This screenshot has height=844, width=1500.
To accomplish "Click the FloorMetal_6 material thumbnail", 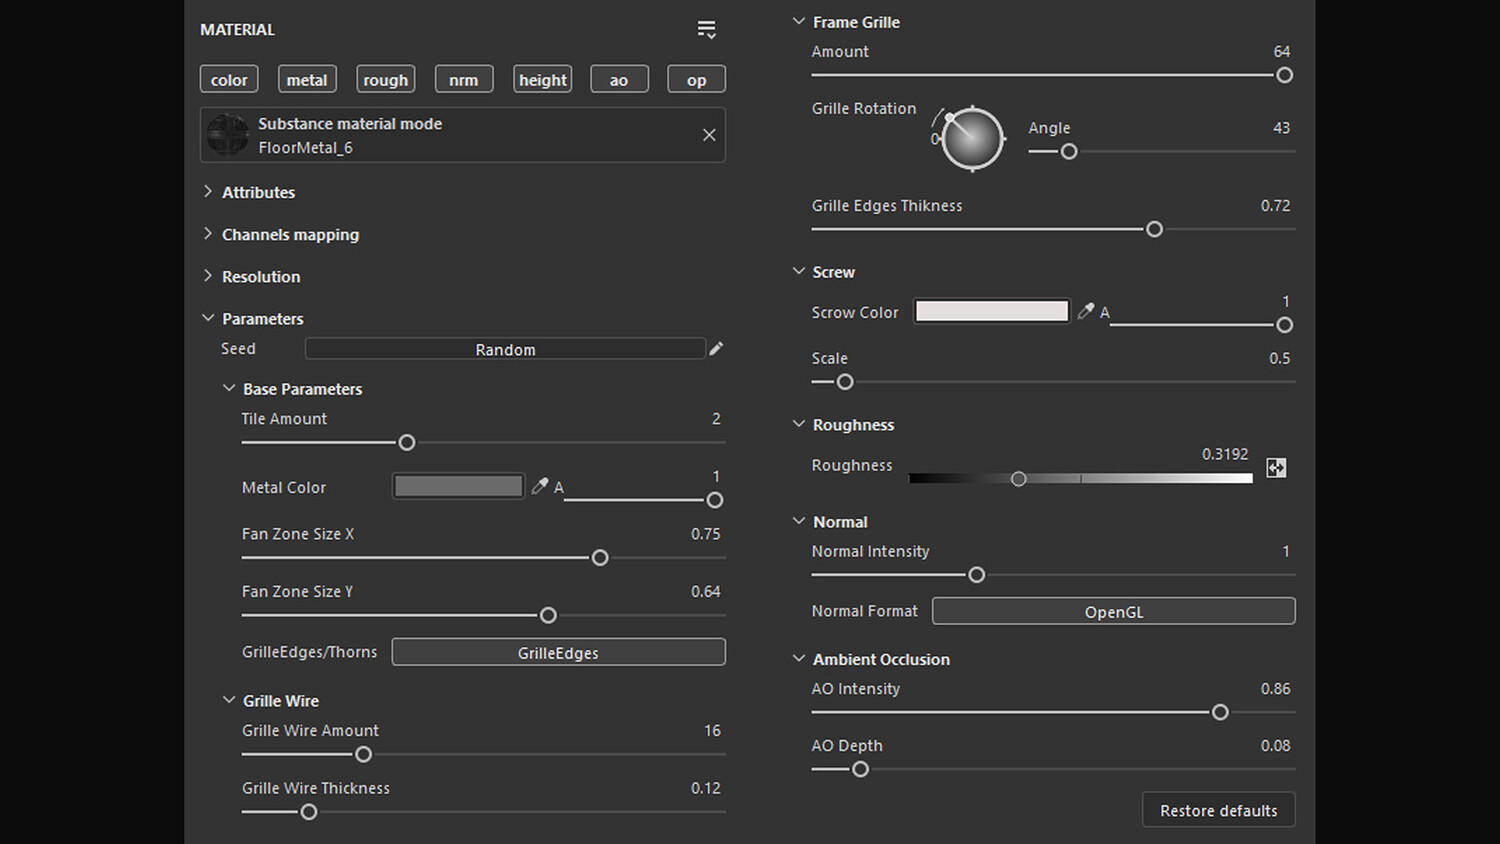I will click(228, 135).
